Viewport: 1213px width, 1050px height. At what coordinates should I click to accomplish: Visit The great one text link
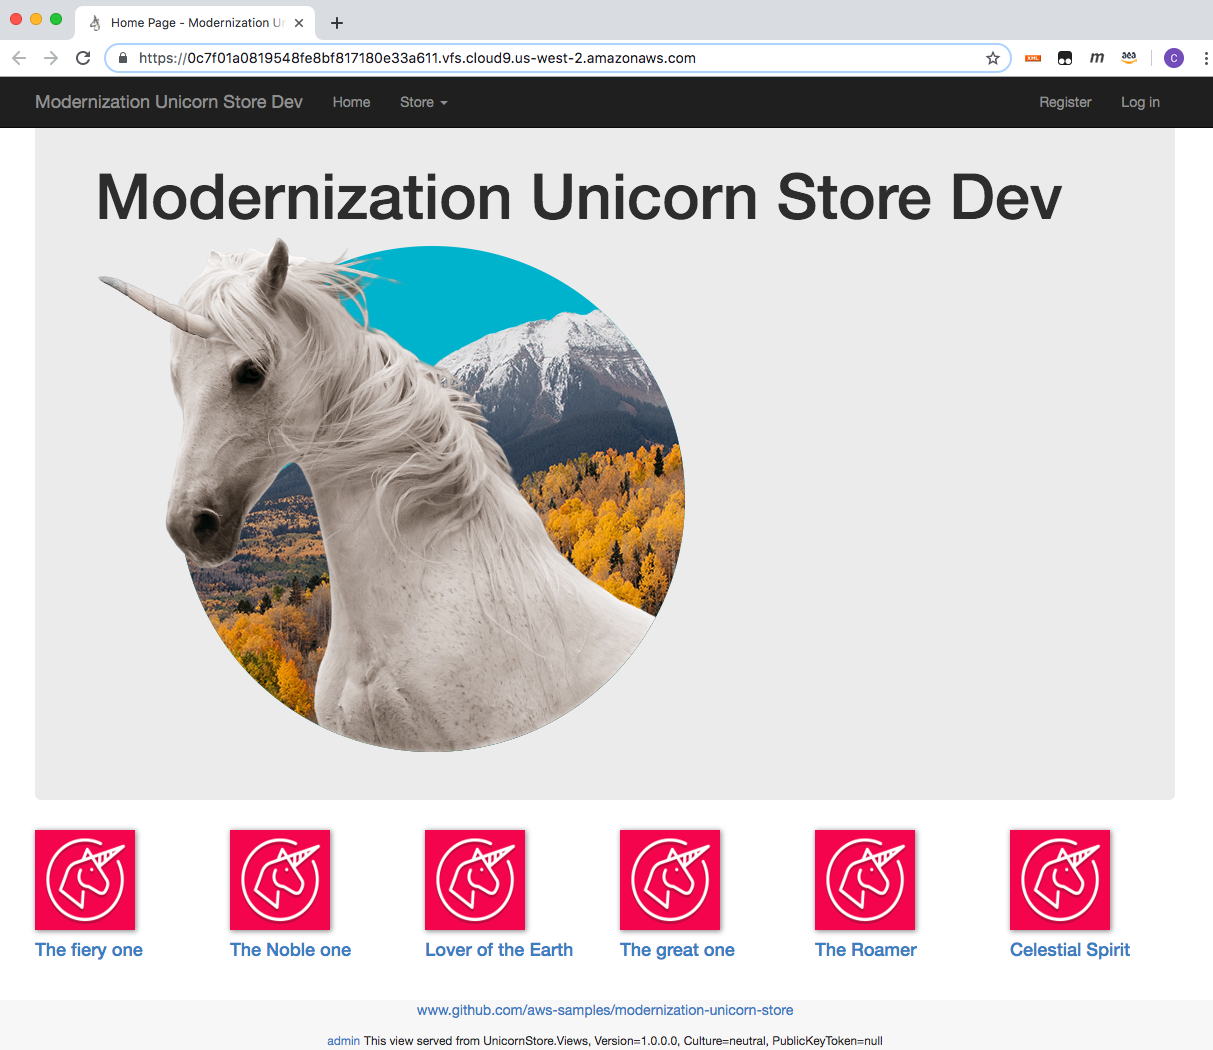[677, 950]
